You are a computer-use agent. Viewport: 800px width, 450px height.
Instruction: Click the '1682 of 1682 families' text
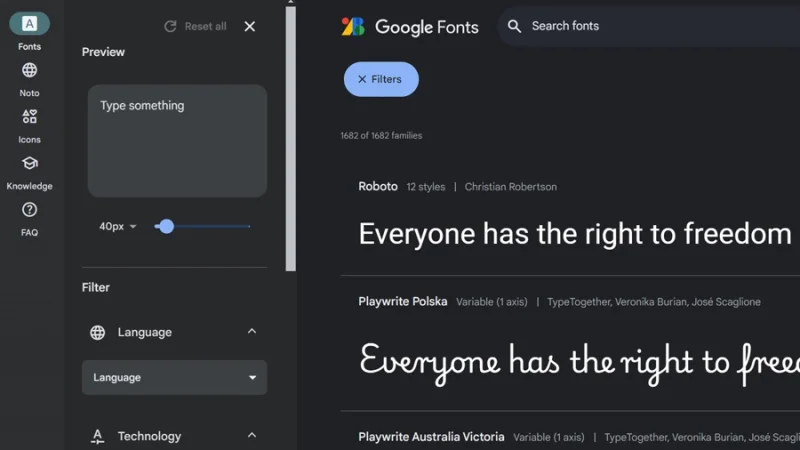tap(381, 136)
